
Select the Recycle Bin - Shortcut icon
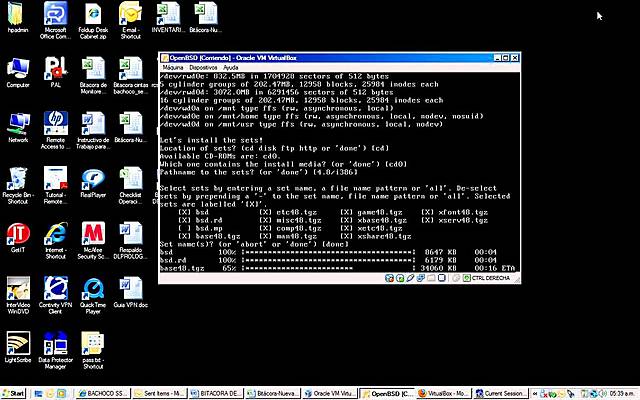18,185
